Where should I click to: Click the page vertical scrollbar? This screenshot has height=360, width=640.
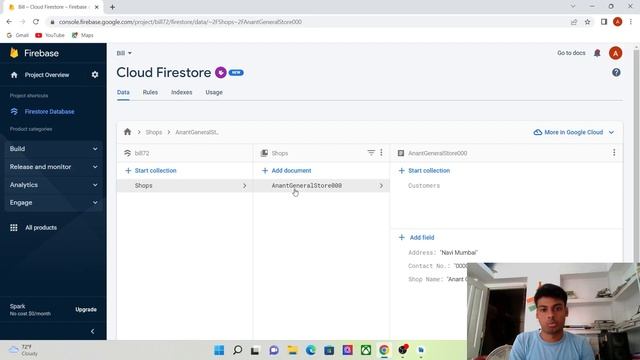(x=636, y=155)
